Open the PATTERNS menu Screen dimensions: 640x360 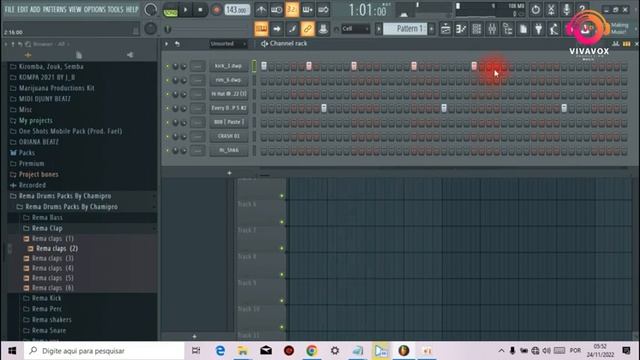point(55,9)
